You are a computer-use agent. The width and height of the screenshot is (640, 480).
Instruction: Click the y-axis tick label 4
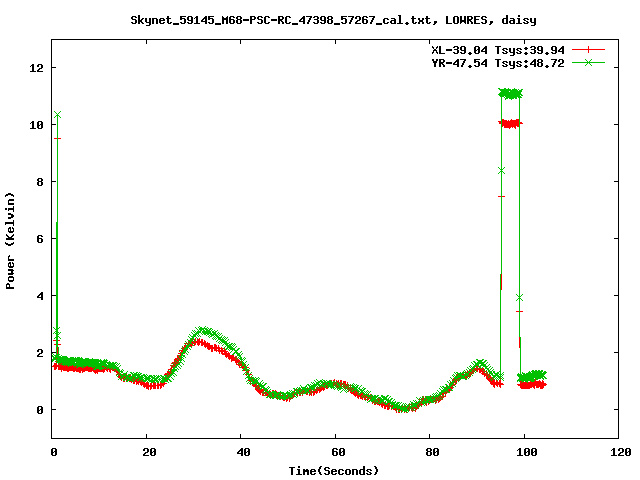tap(40, 296)
